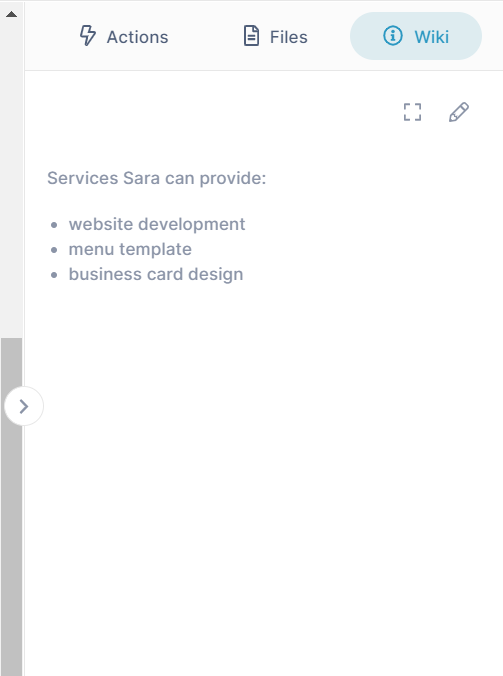Viewport: 503px width, 676px height.
Task: Edit the wiki with the pencil icon
Action: pyautogui.click(x=459, y=112)
